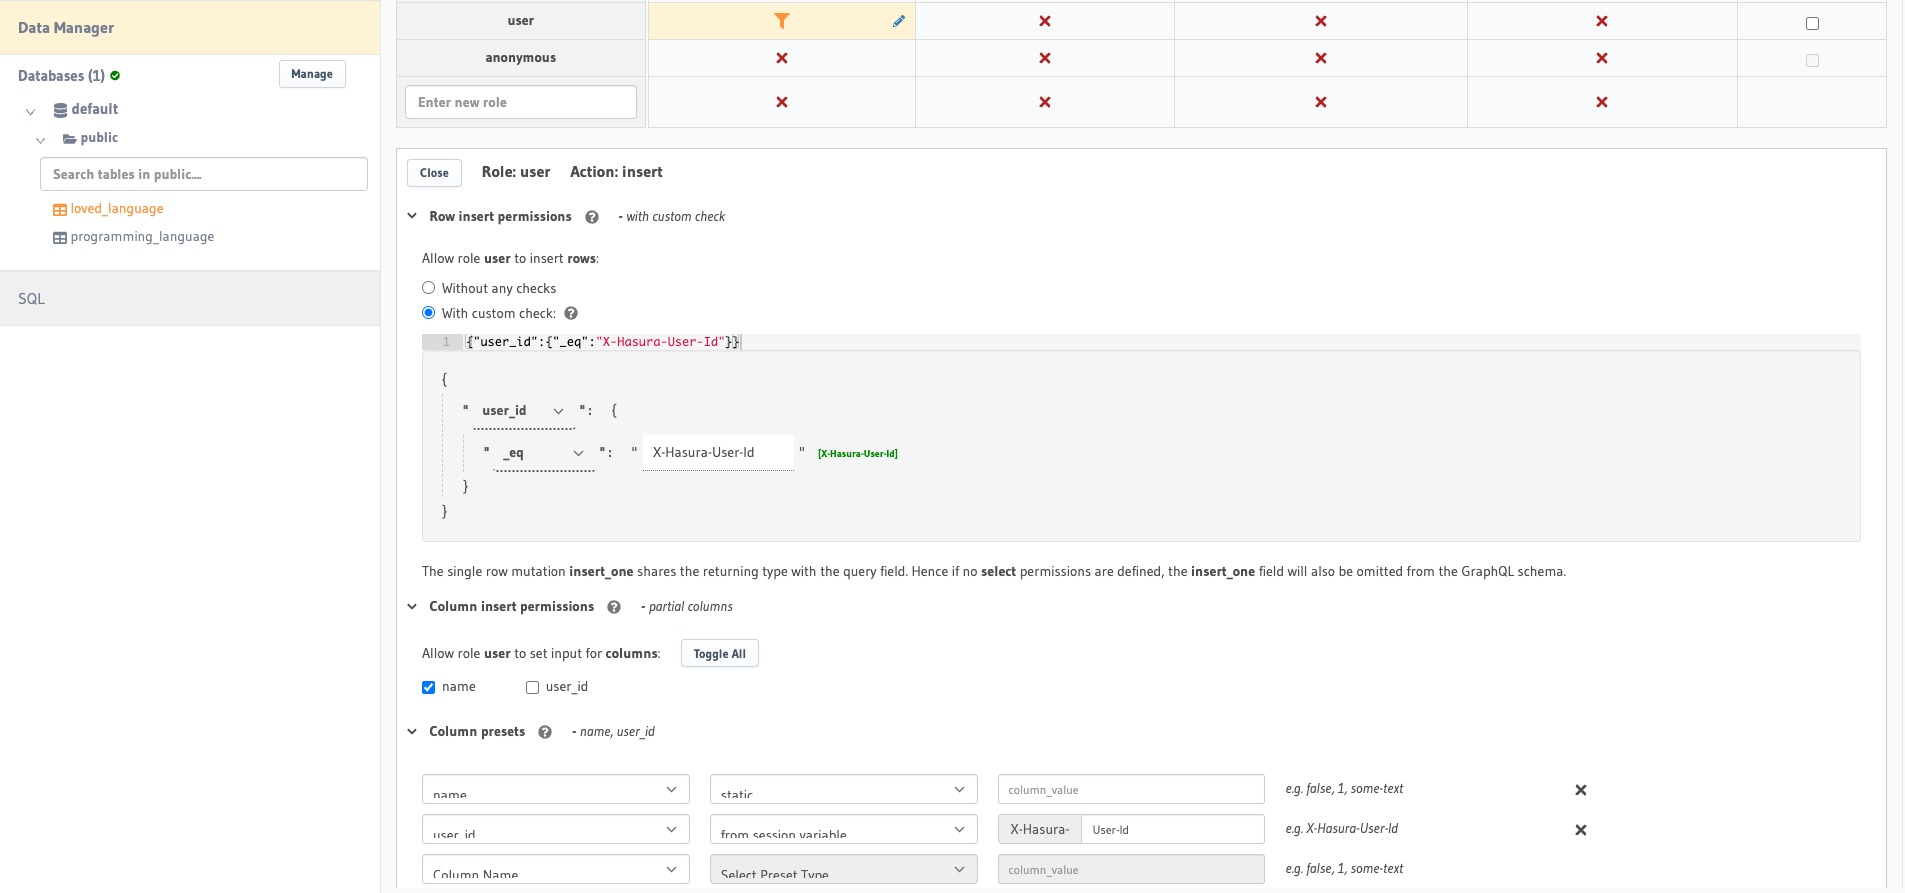
Task: Click the Enter new role input field
Action: (521, 102)
